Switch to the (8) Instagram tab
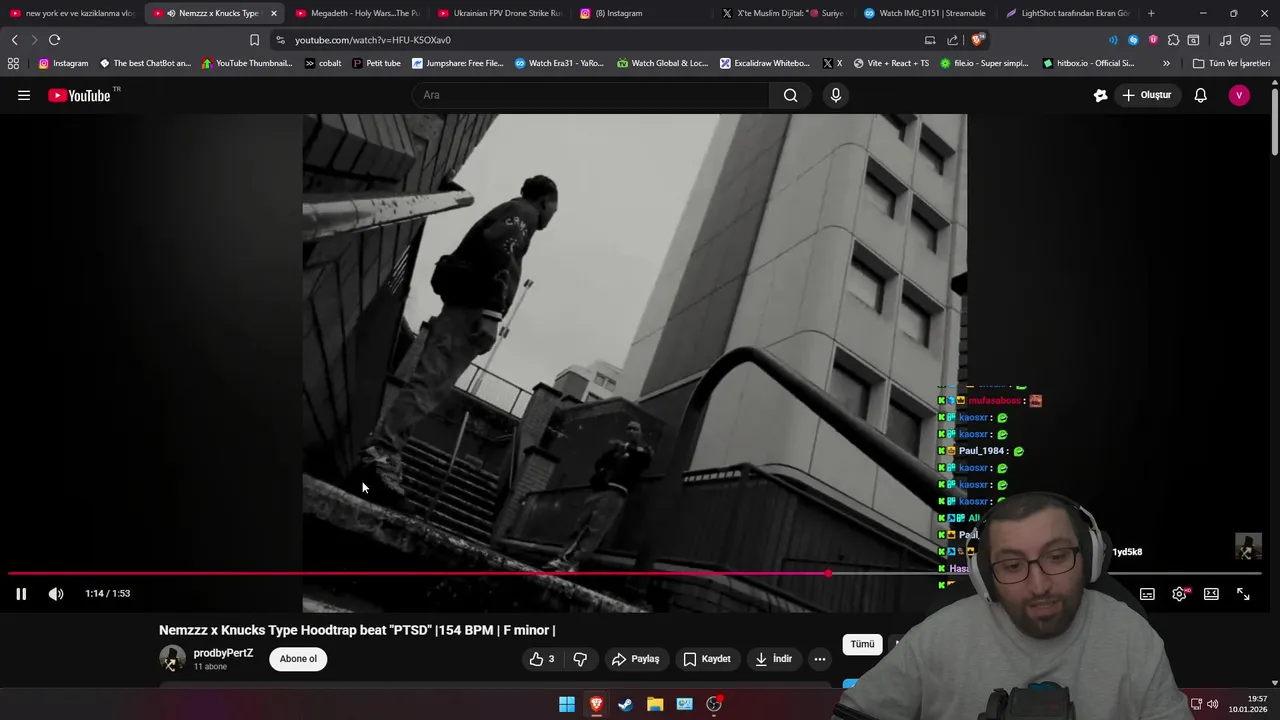This screenshot has height=720, width=1280. tap(642, 13)
